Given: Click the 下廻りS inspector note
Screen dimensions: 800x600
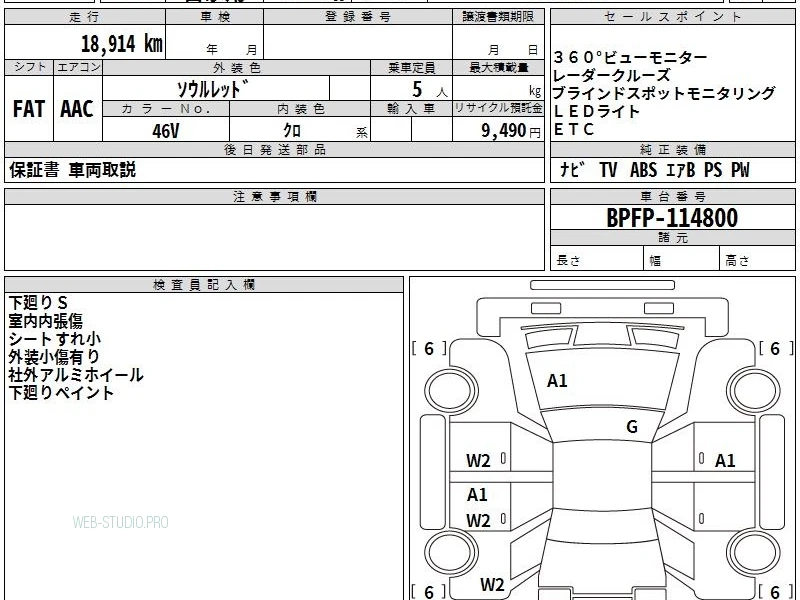Looking at the screenshot, I should coord(38,303).
